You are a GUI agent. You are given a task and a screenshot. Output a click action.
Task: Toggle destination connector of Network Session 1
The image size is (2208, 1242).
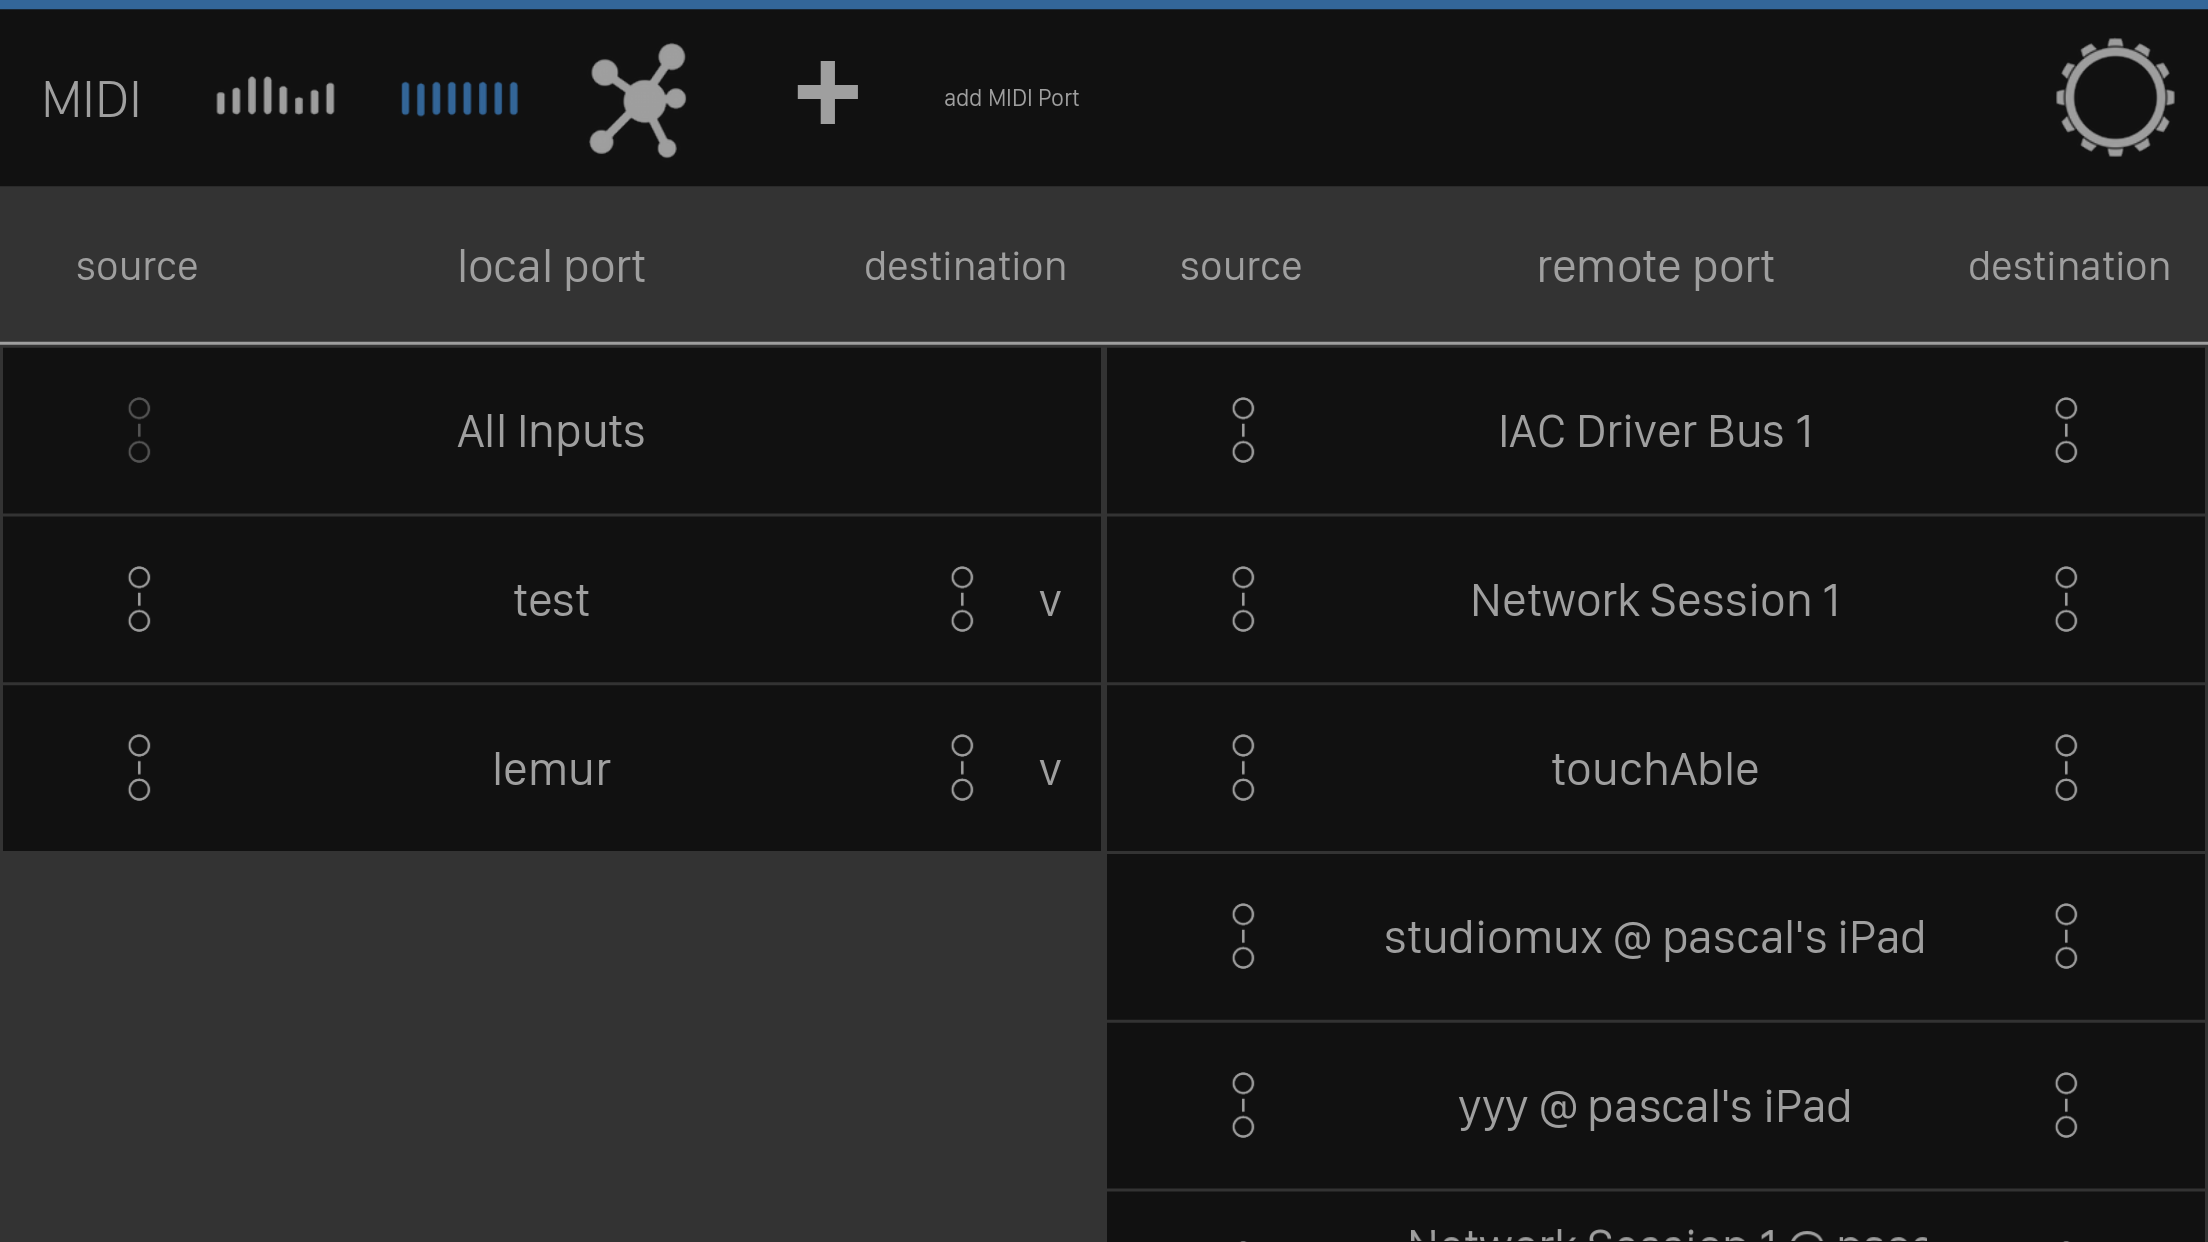[2066, 600]
